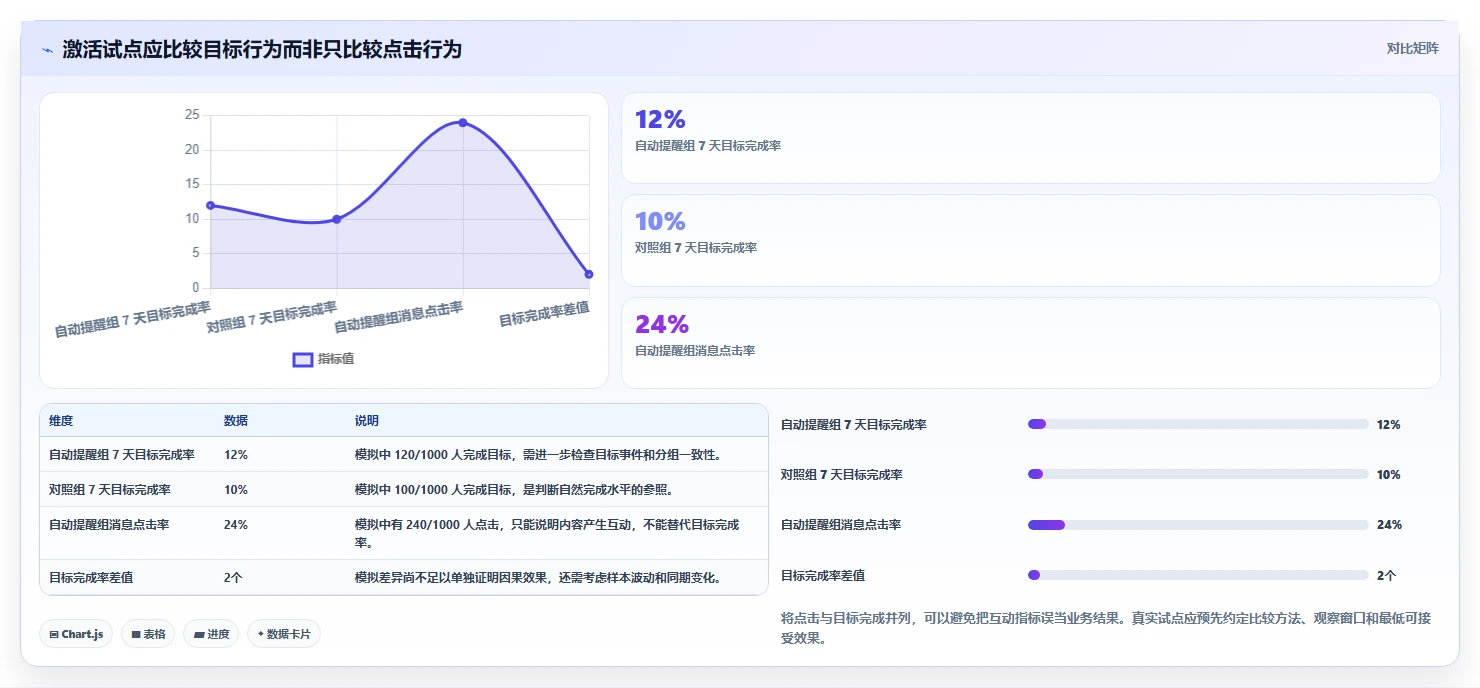1480x688 pixels.
Task: Click the lightning icon beside the title
Action: coord(47,50)
